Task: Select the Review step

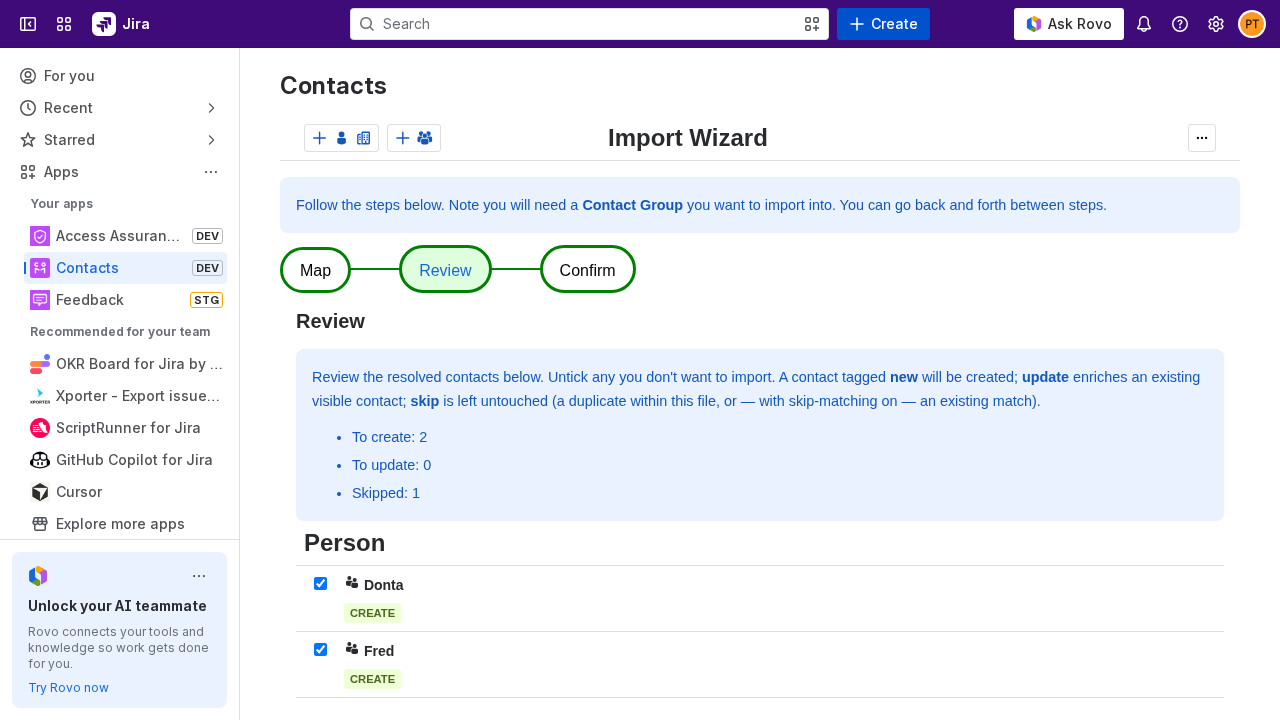Action: pyautogui.click(x=445, y=270)
